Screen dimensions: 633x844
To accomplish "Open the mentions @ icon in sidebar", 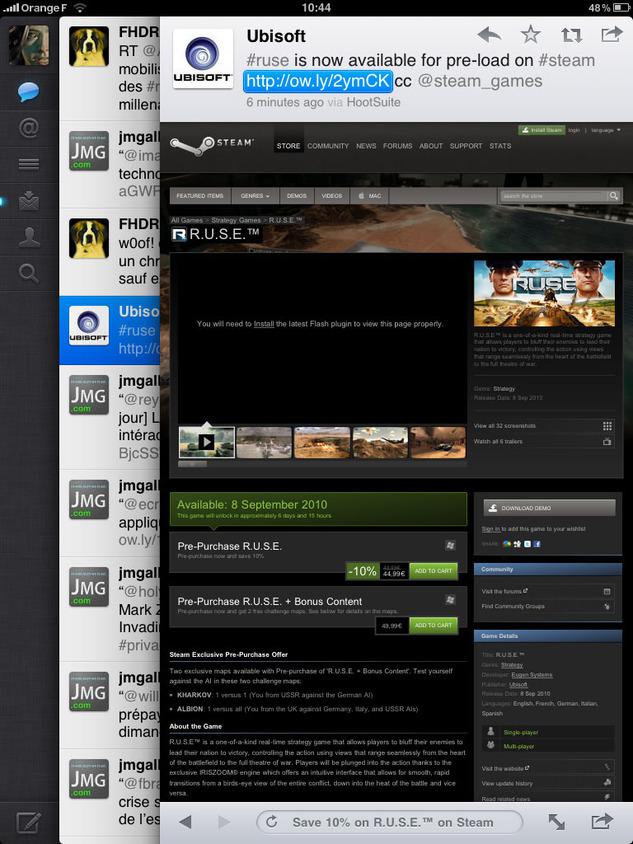I will pos(29,128).
